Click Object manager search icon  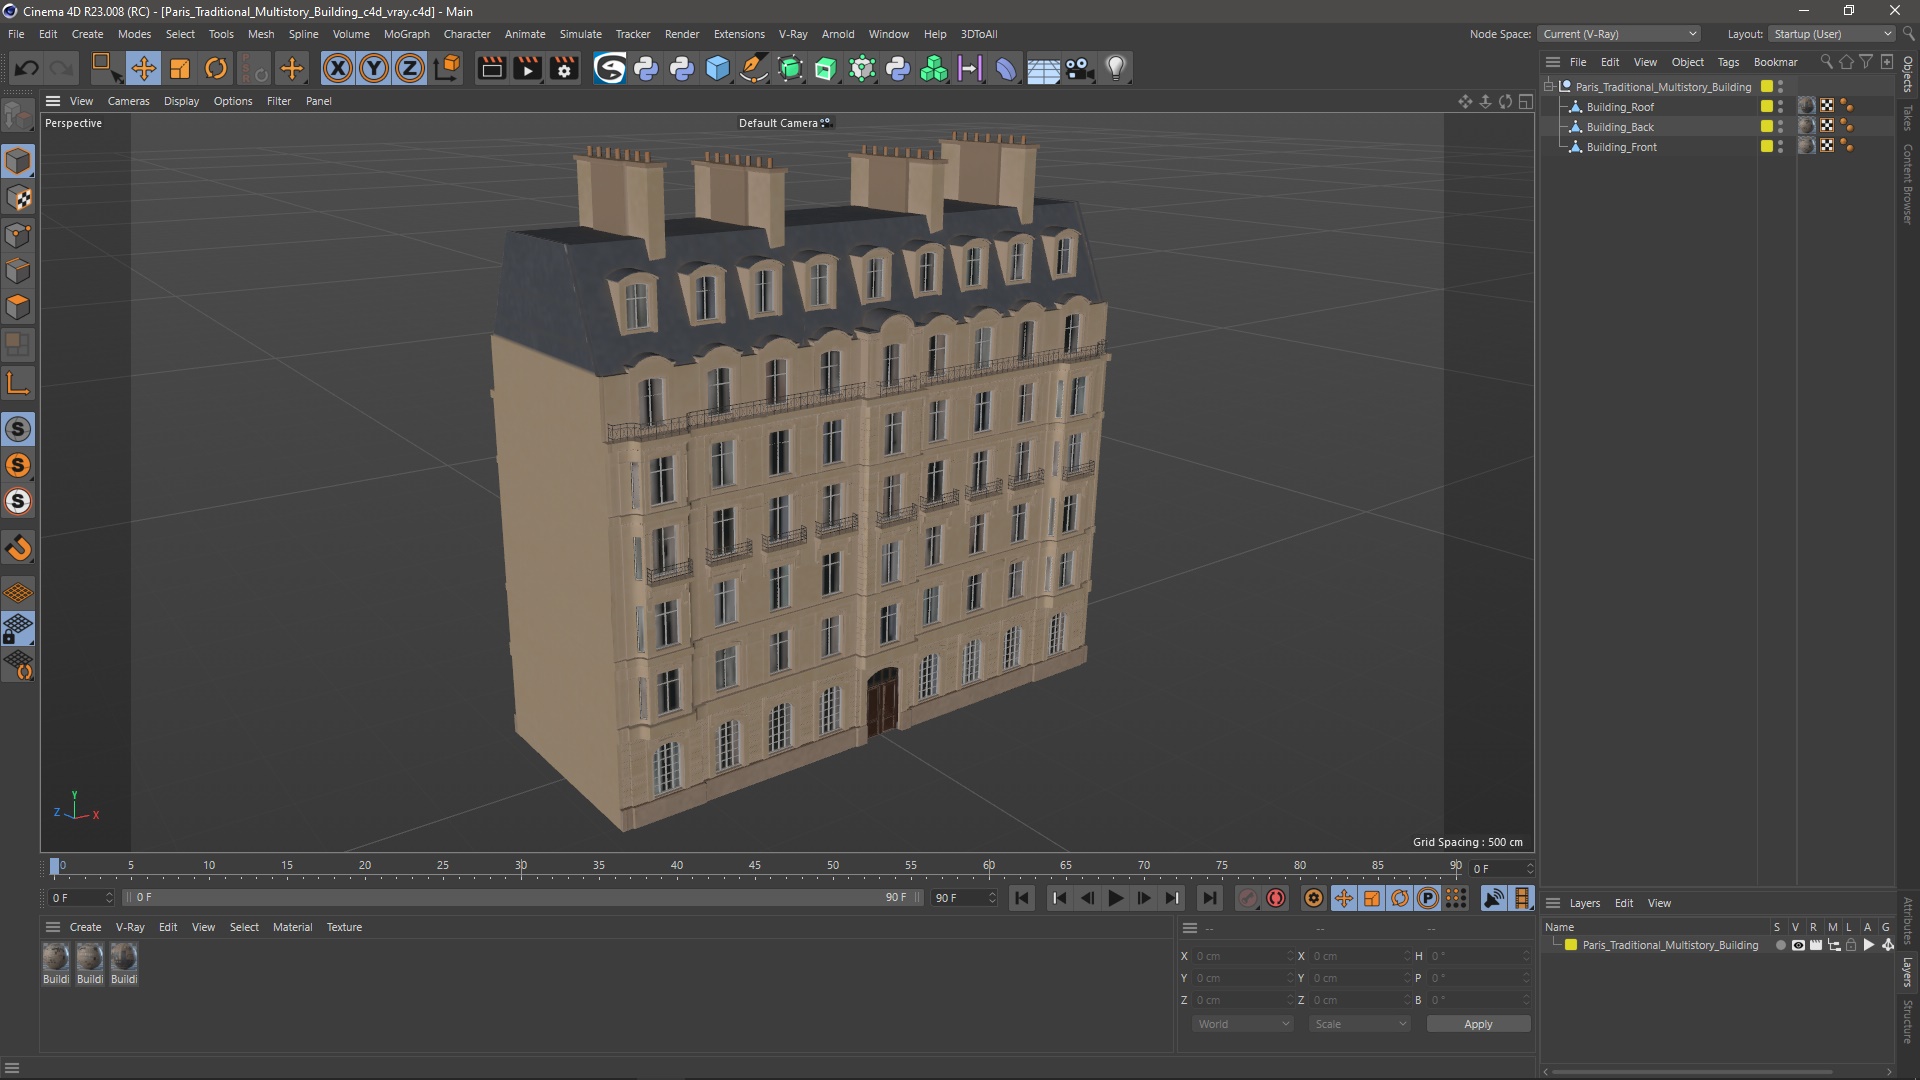tap(1826, 62)
